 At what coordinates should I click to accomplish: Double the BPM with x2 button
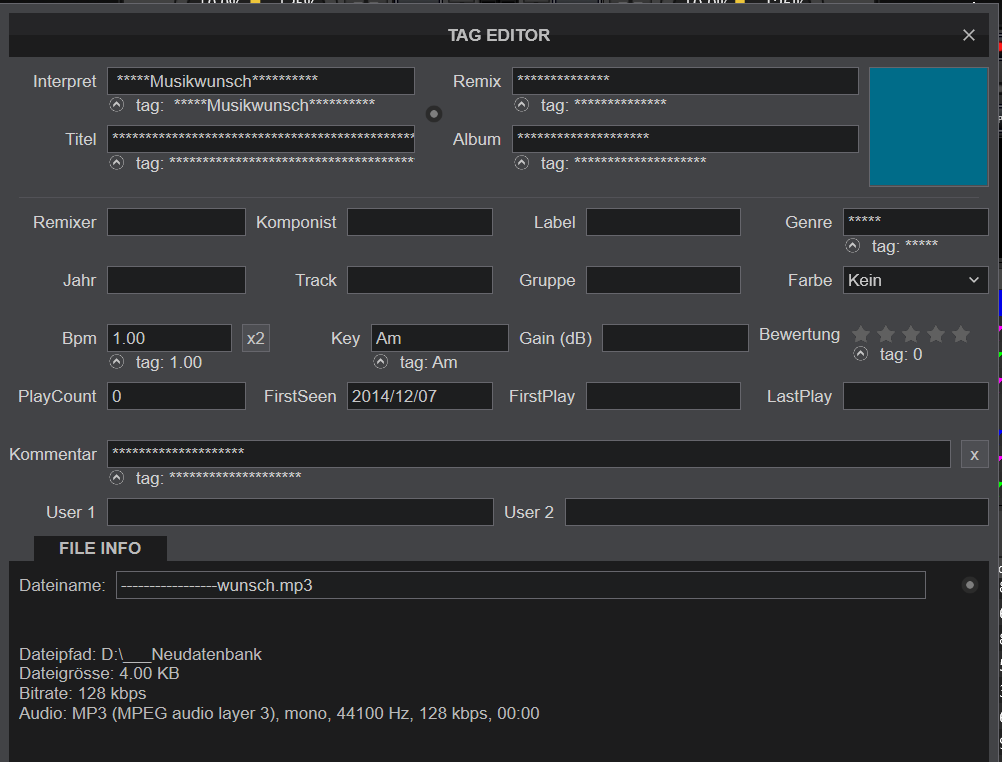(256, 338)
